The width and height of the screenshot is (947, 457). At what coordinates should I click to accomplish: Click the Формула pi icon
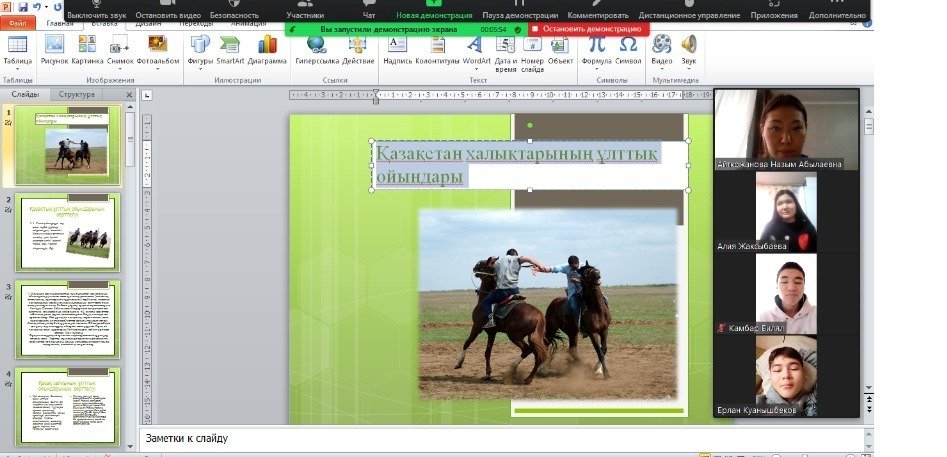(x=596, y=44)
